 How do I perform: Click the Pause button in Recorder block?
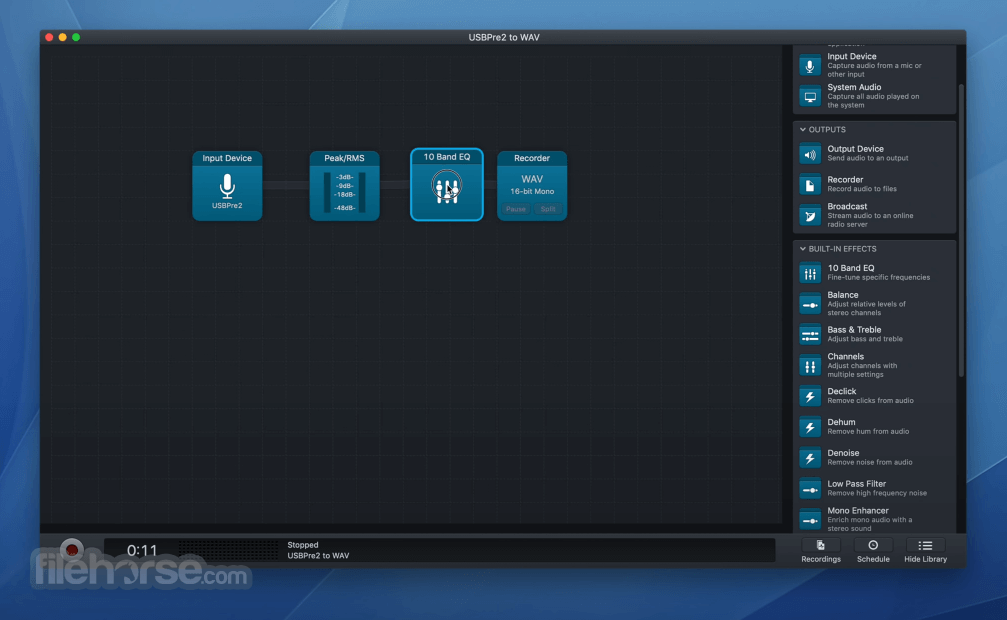pos(515,209)
